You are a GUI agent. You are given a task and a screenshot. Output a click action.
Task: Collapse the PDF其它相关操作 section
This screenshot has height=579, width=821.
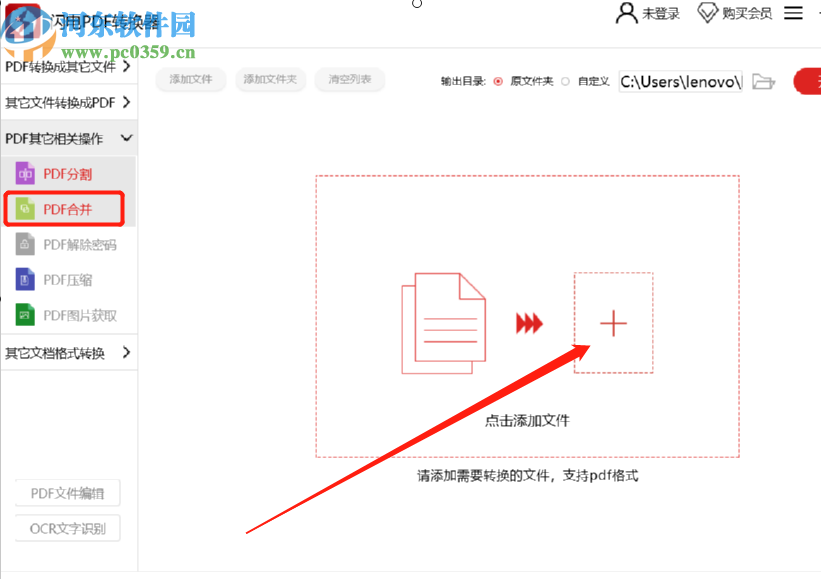coord(65,138)
